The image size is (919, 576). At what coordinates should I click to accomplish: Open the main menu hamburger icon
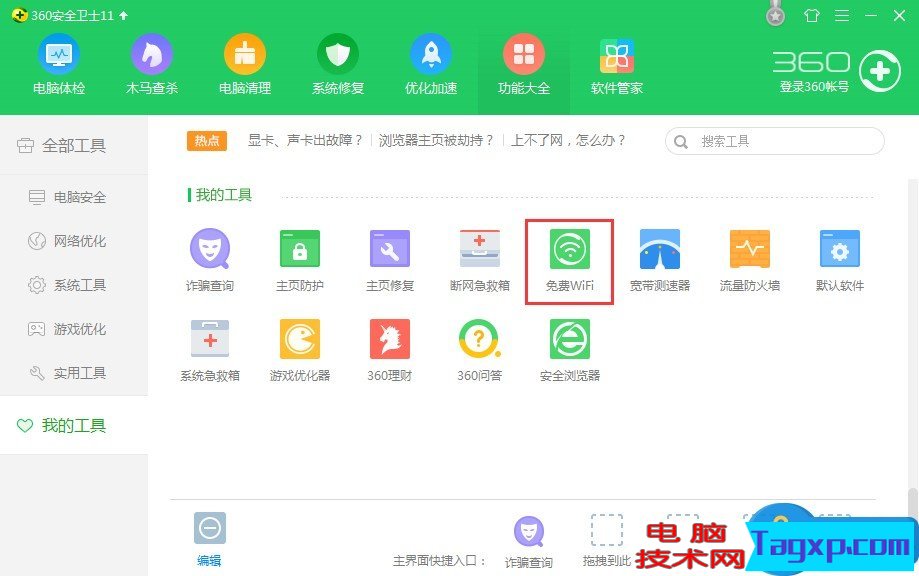click(842, 16)
